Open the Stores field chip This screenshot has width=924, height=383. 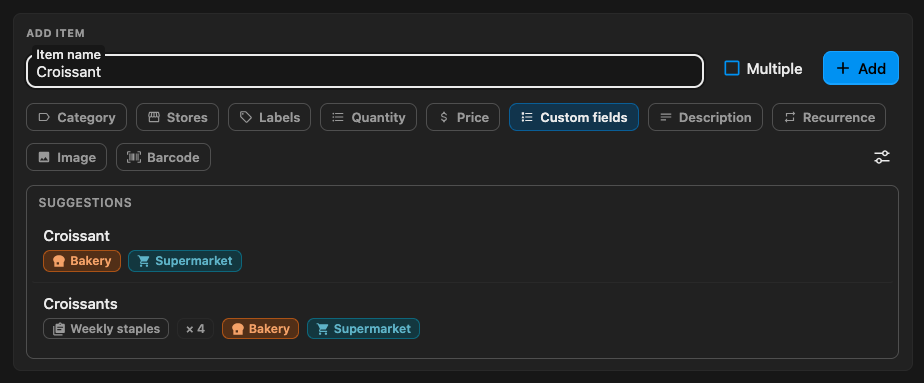177,117
